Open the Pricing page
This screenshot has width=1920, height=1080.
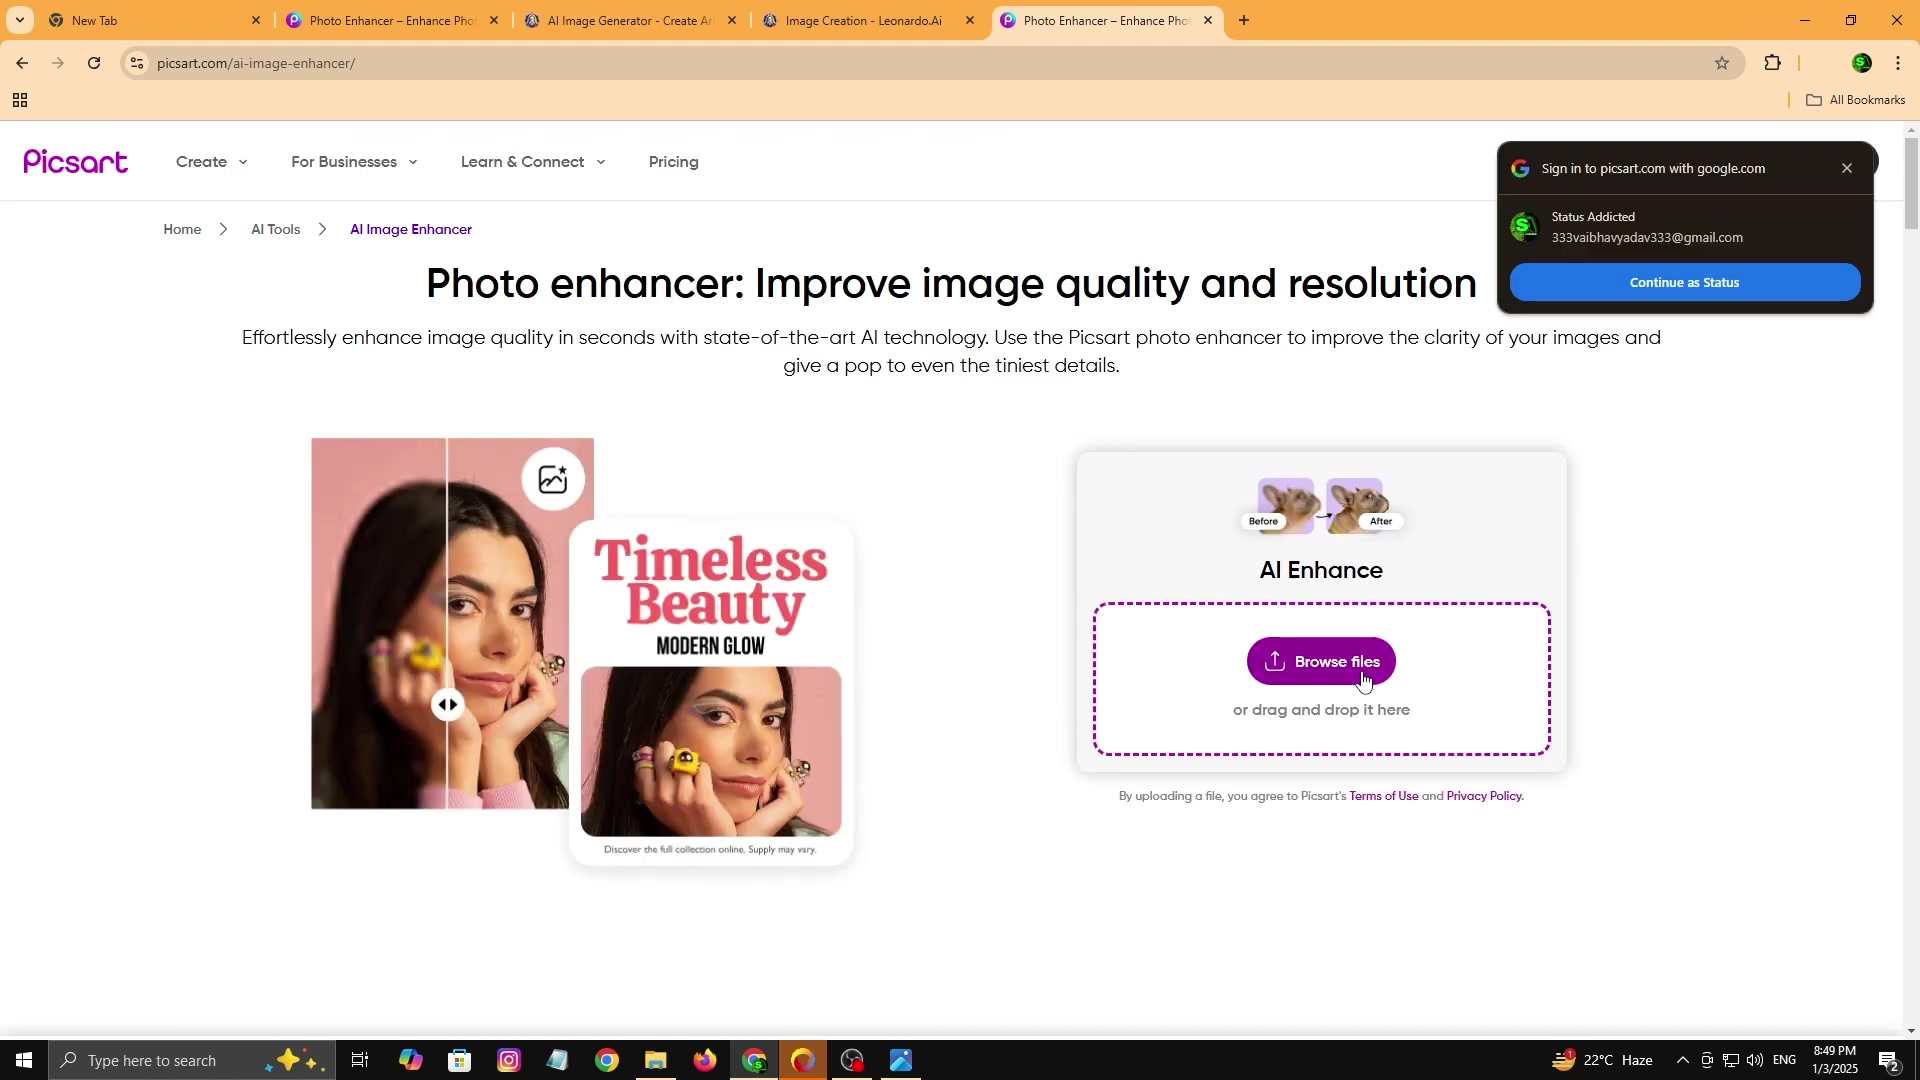(x=673, y=162)
